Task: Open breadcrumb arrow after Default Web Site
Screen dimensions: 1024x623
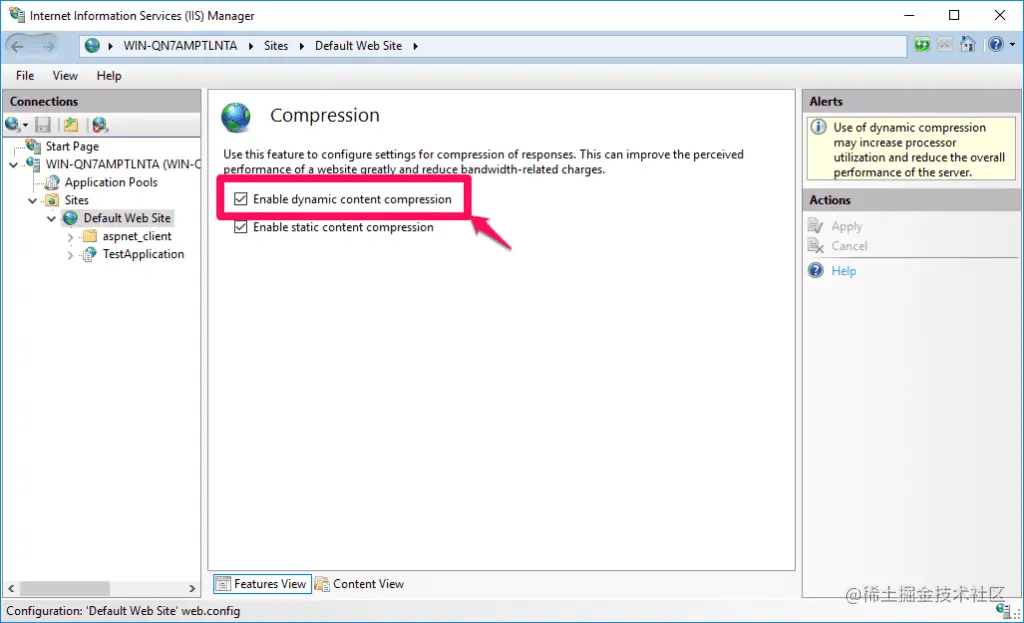Action: tap(415, 46)
